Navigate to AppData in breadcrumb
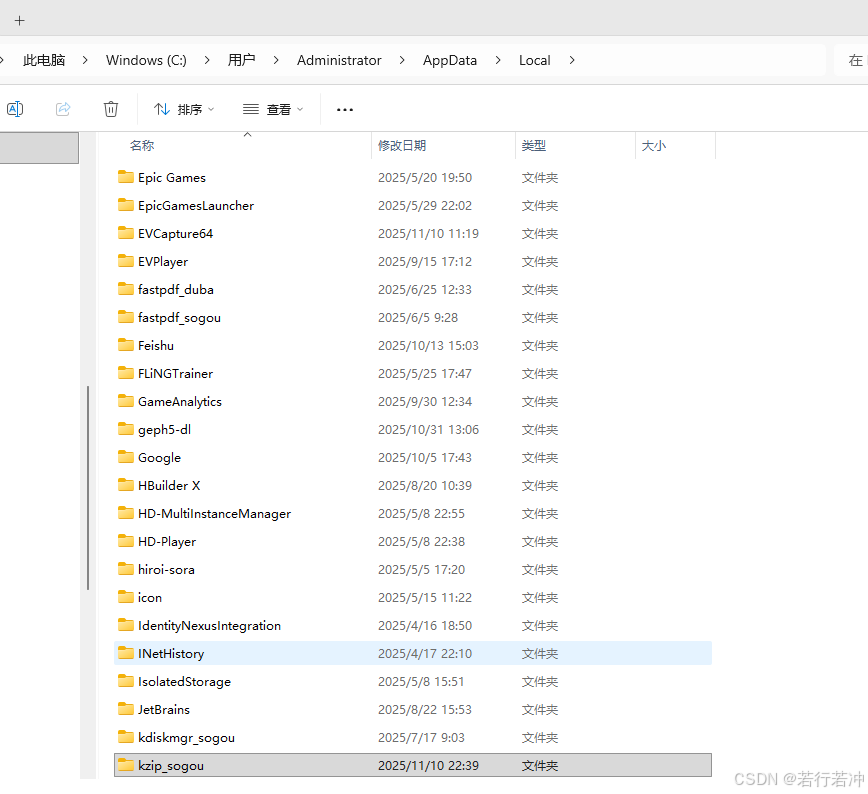868x794 pixels. coord(450,60)
